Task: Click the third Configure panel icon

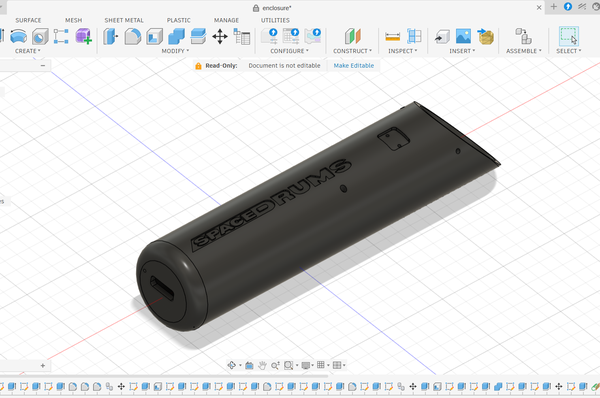Action: tap(313, 36)
